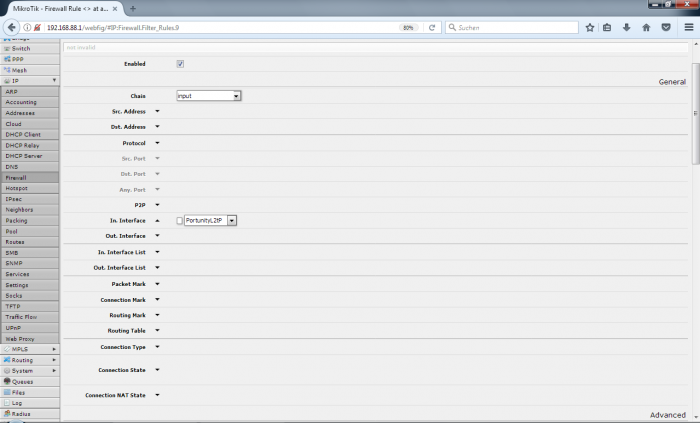Open a new browser tab with plus icon

tap(132, 8)
